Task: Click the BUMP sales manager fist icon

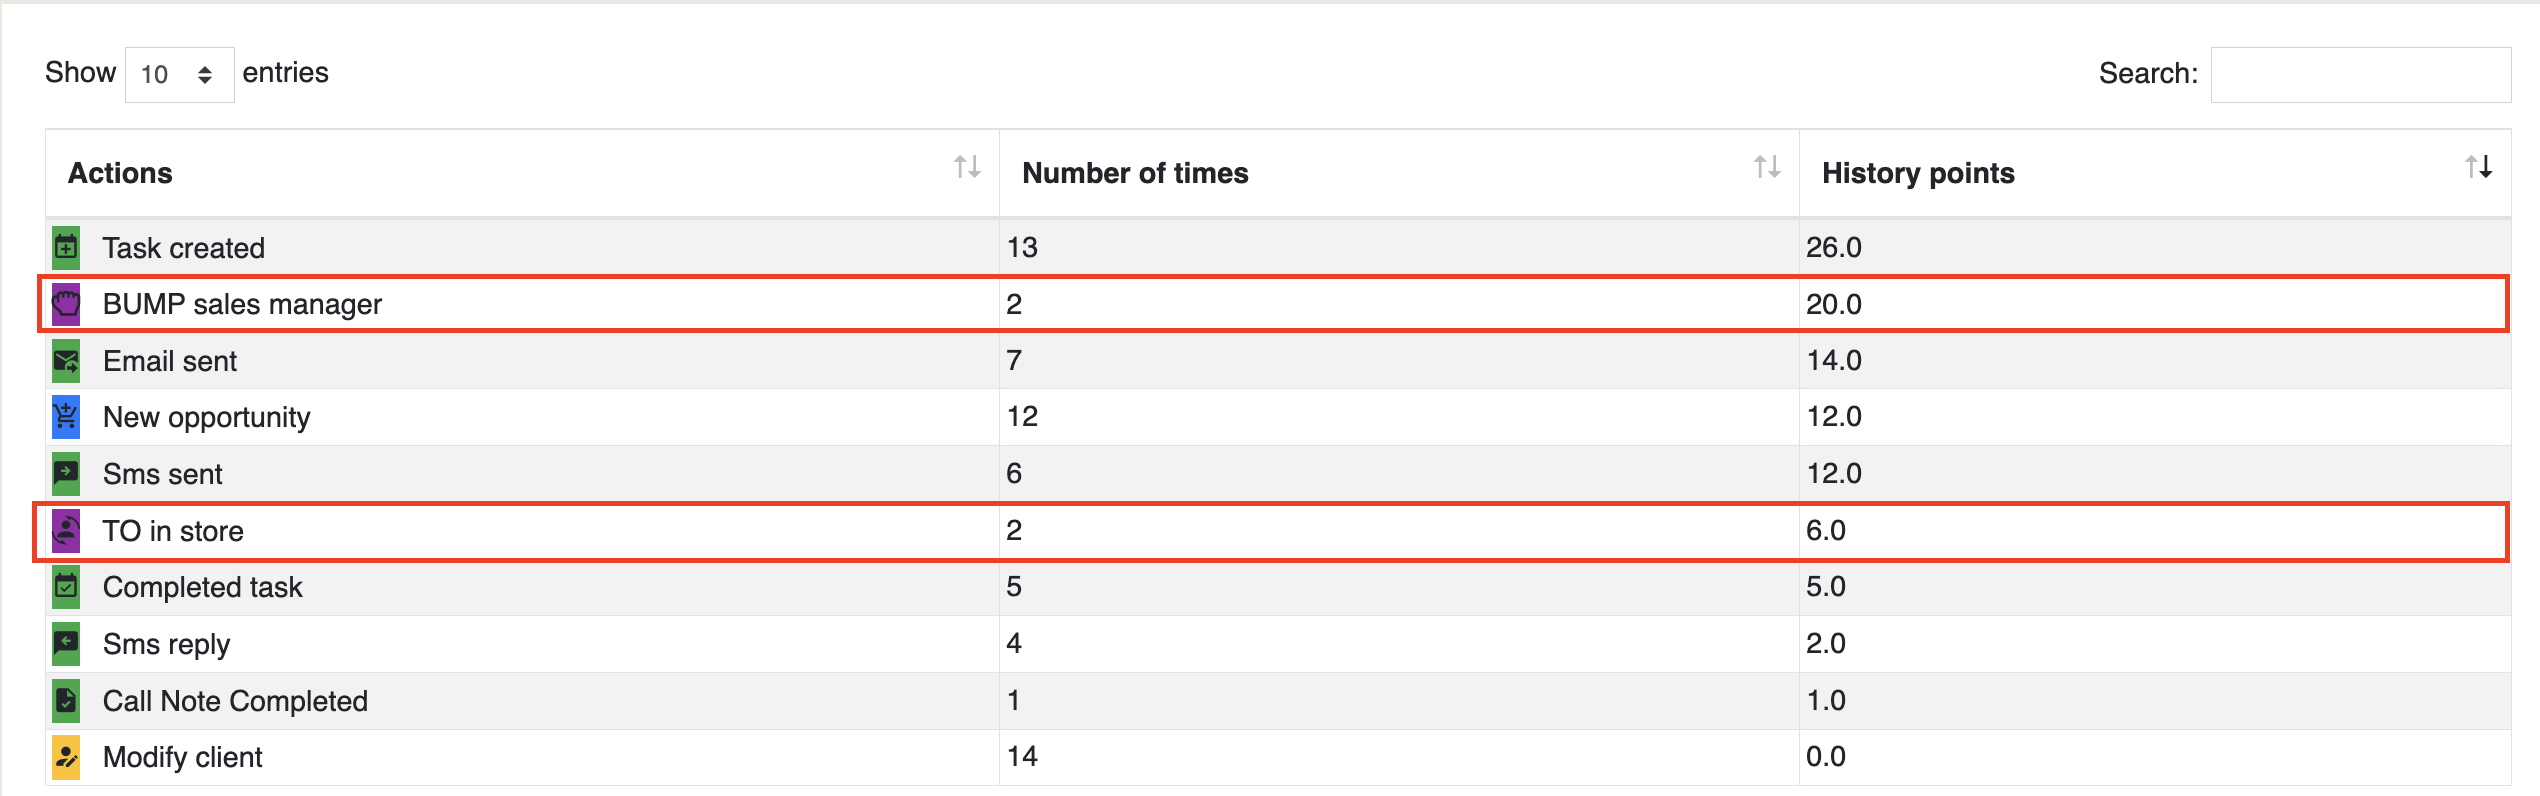Action: pyautogui.click(x=66, y=304)
